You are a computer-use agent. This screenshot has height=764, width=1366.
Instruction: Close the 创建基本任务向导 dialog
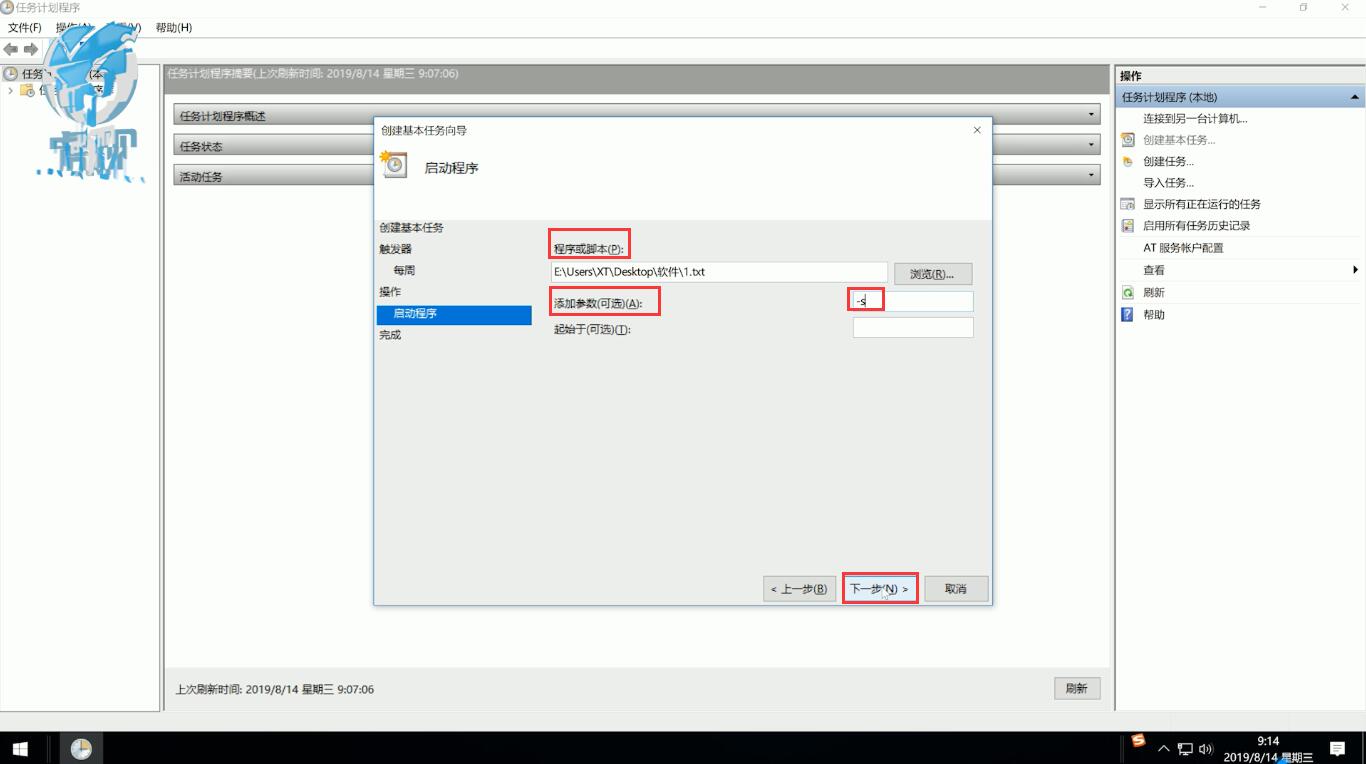coord(977,130)
